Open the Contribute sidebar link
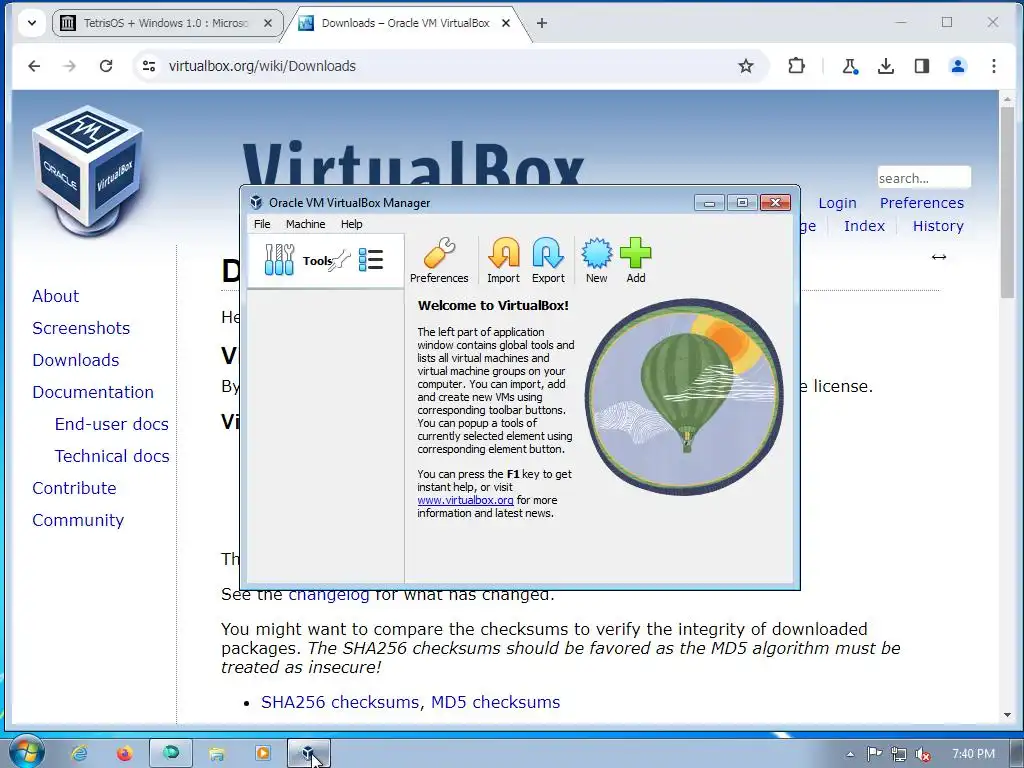This screenshot has height=768, width=1024. point(74,488)
